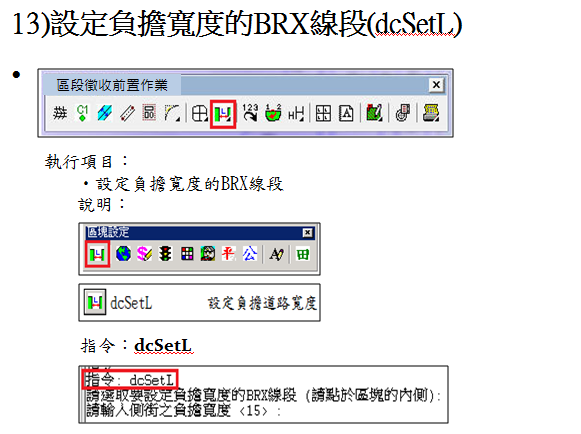This screenshot has height=434, width=581.
Task: Select the green 田 field icon
Action: click(x=303, y=255)
